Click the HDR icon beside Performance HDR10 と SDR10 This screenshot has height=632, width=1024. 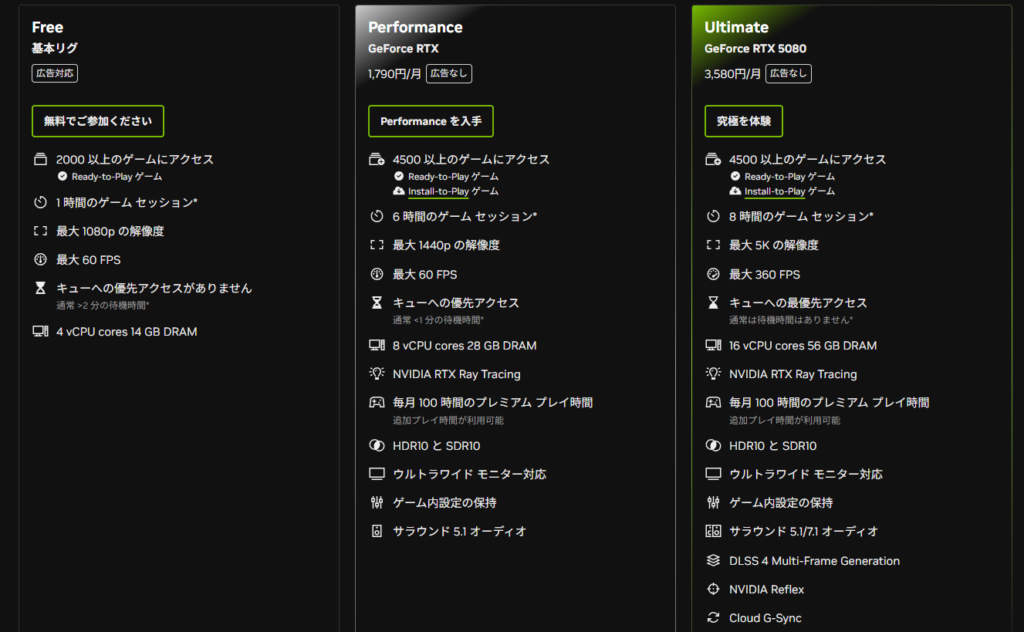pos(377,445)
